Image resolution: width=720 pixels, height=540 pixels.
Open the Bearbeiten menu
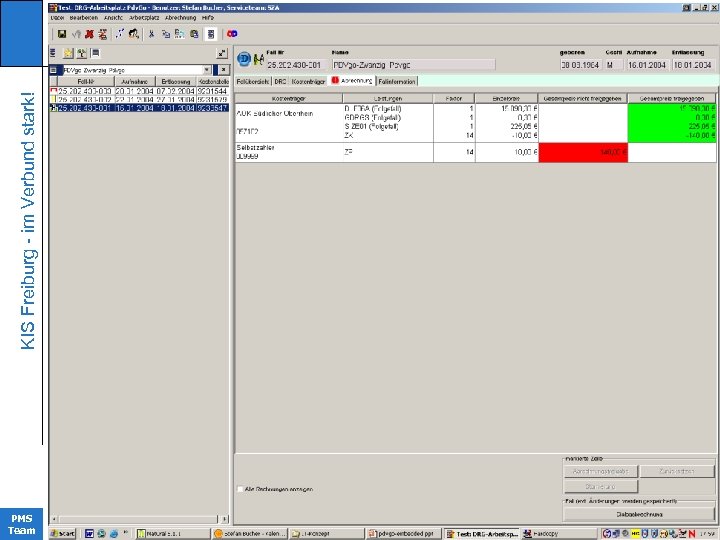[84, 17]
